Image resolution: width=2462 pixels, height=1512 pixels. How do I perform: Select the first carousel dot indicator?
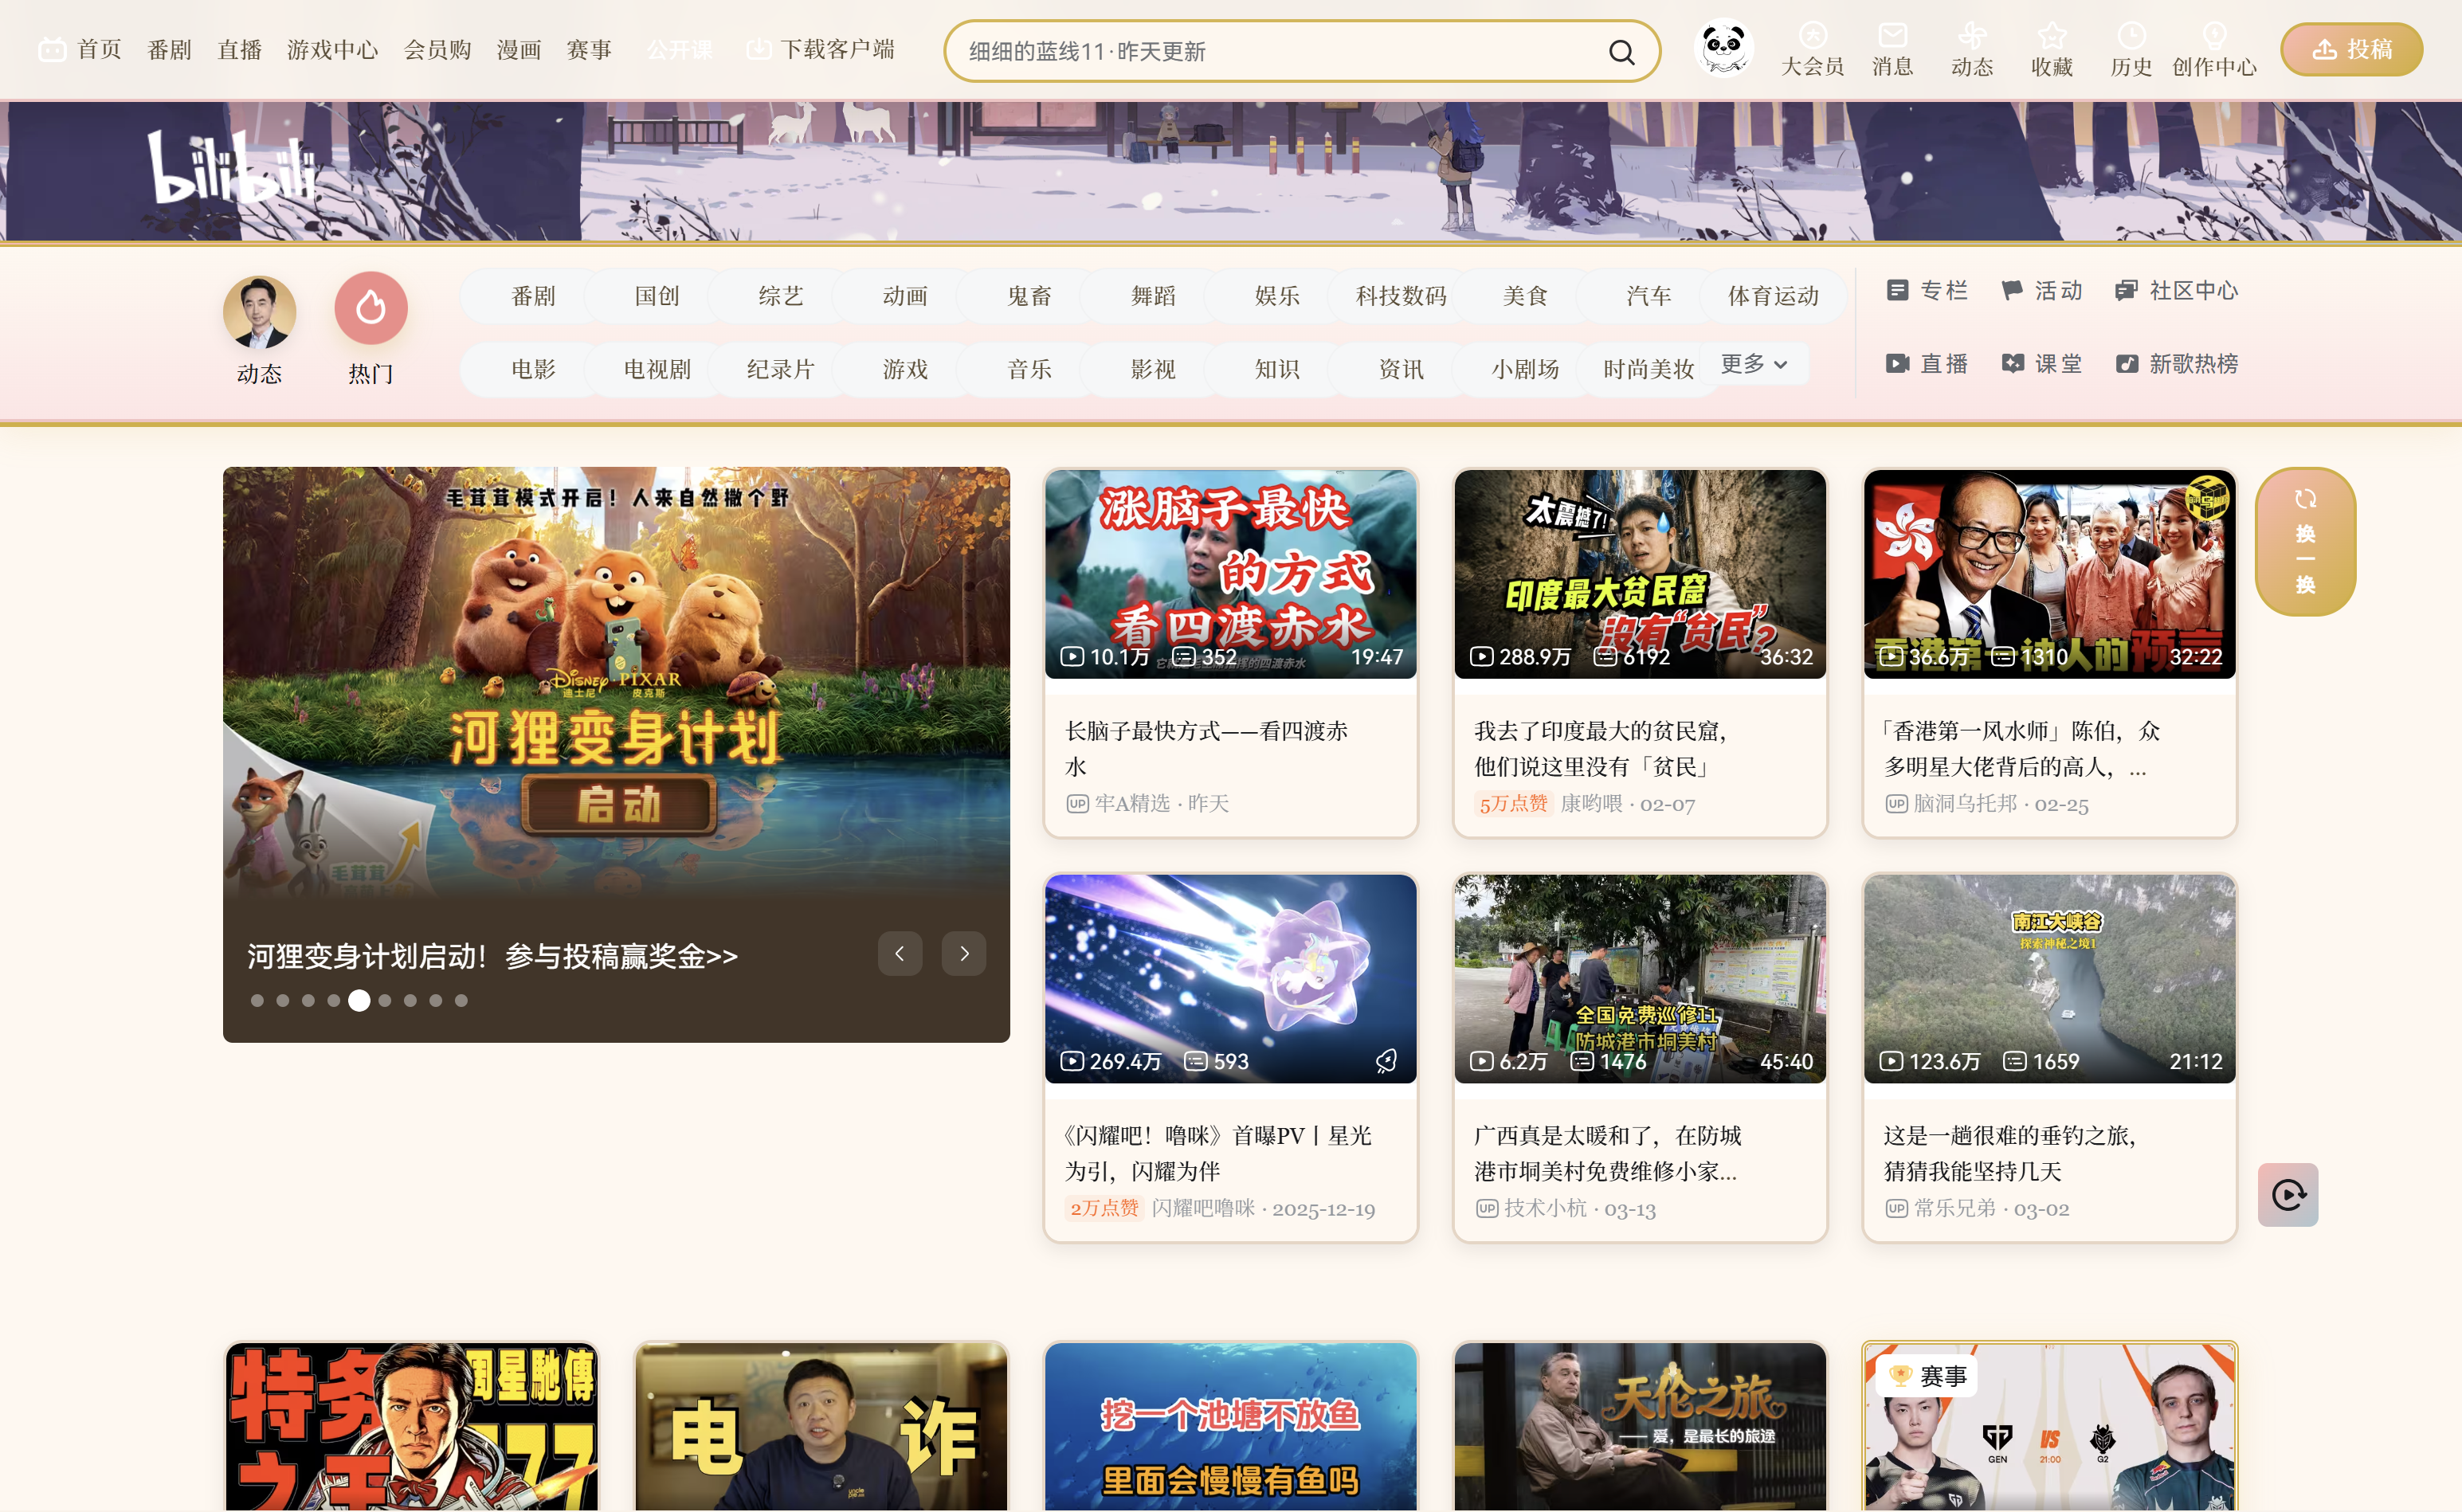257,1000
